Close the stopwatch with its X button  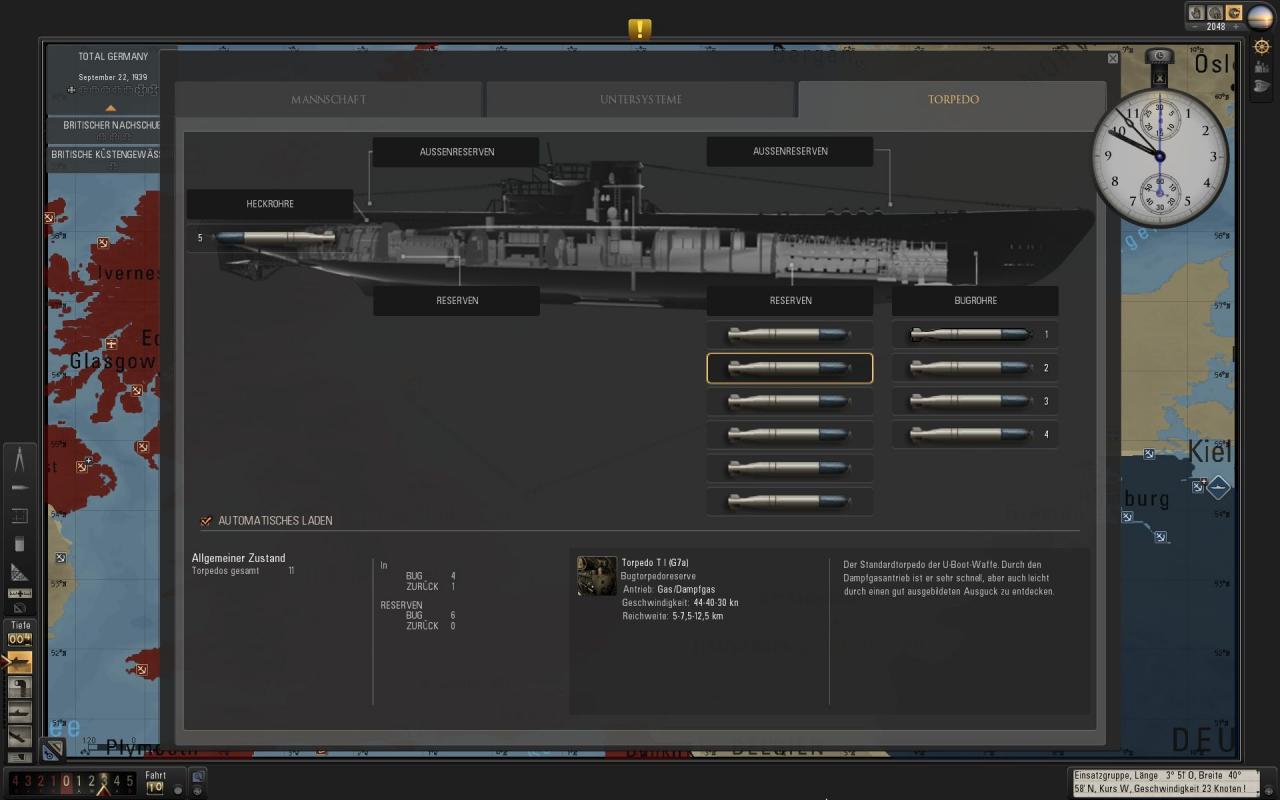pyautogui.click(x=1159, y=76)
